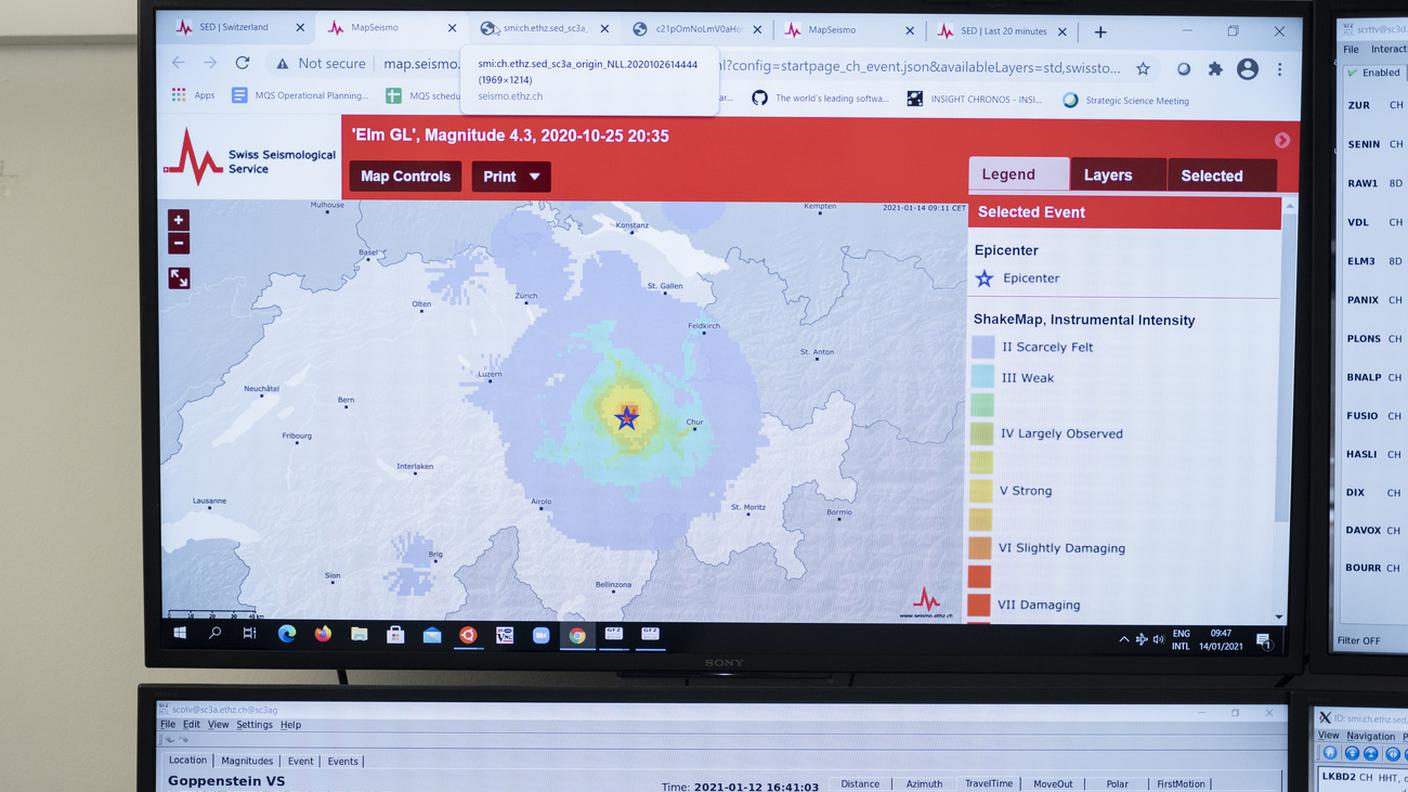Click the 'V Strong' color swatch

(981, 491)
